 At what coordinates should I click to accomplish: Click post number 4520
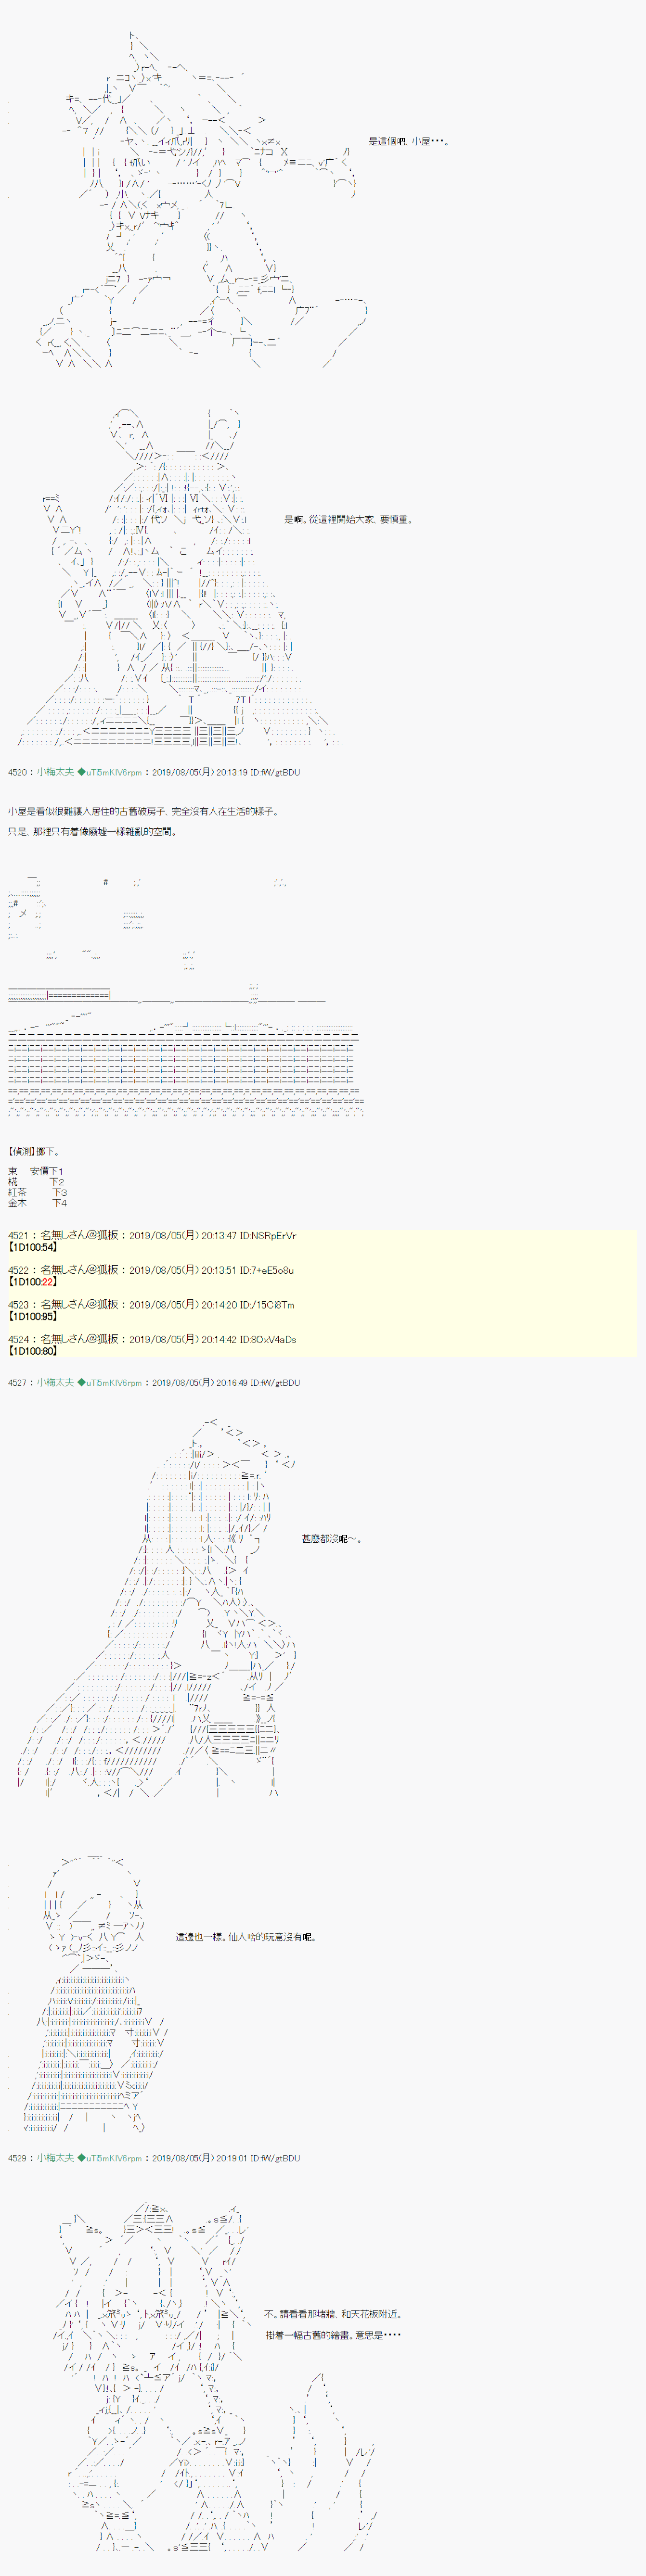(x=18, y=772)
